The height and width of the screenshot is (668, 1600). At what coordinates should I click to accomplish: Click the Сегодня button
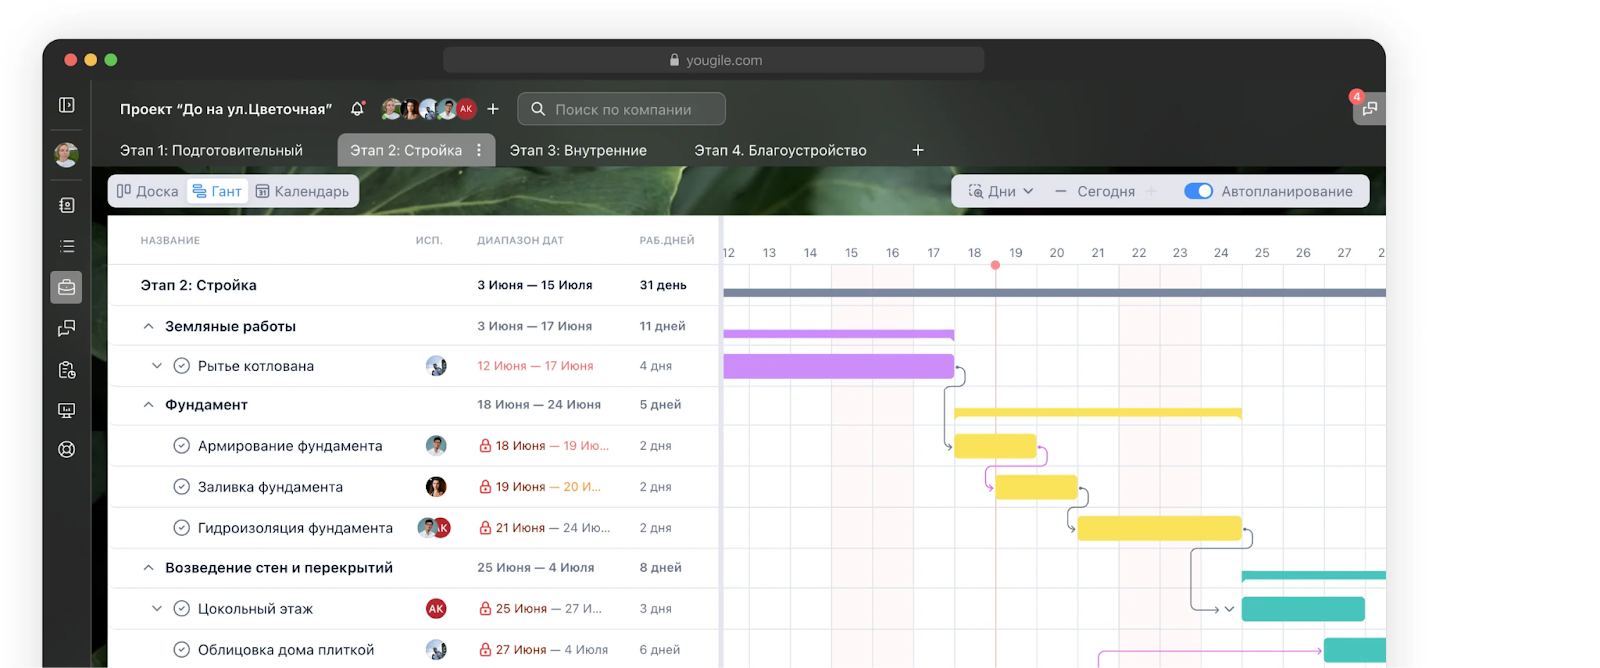pyautogui.click(x=1105, y=191)
